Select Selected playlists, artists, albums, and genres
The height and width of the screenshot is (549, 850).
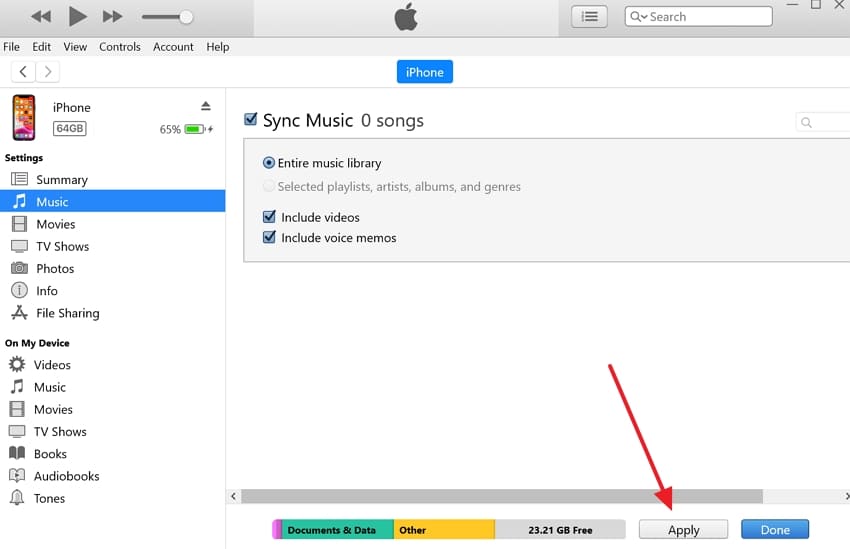(268, 186)
